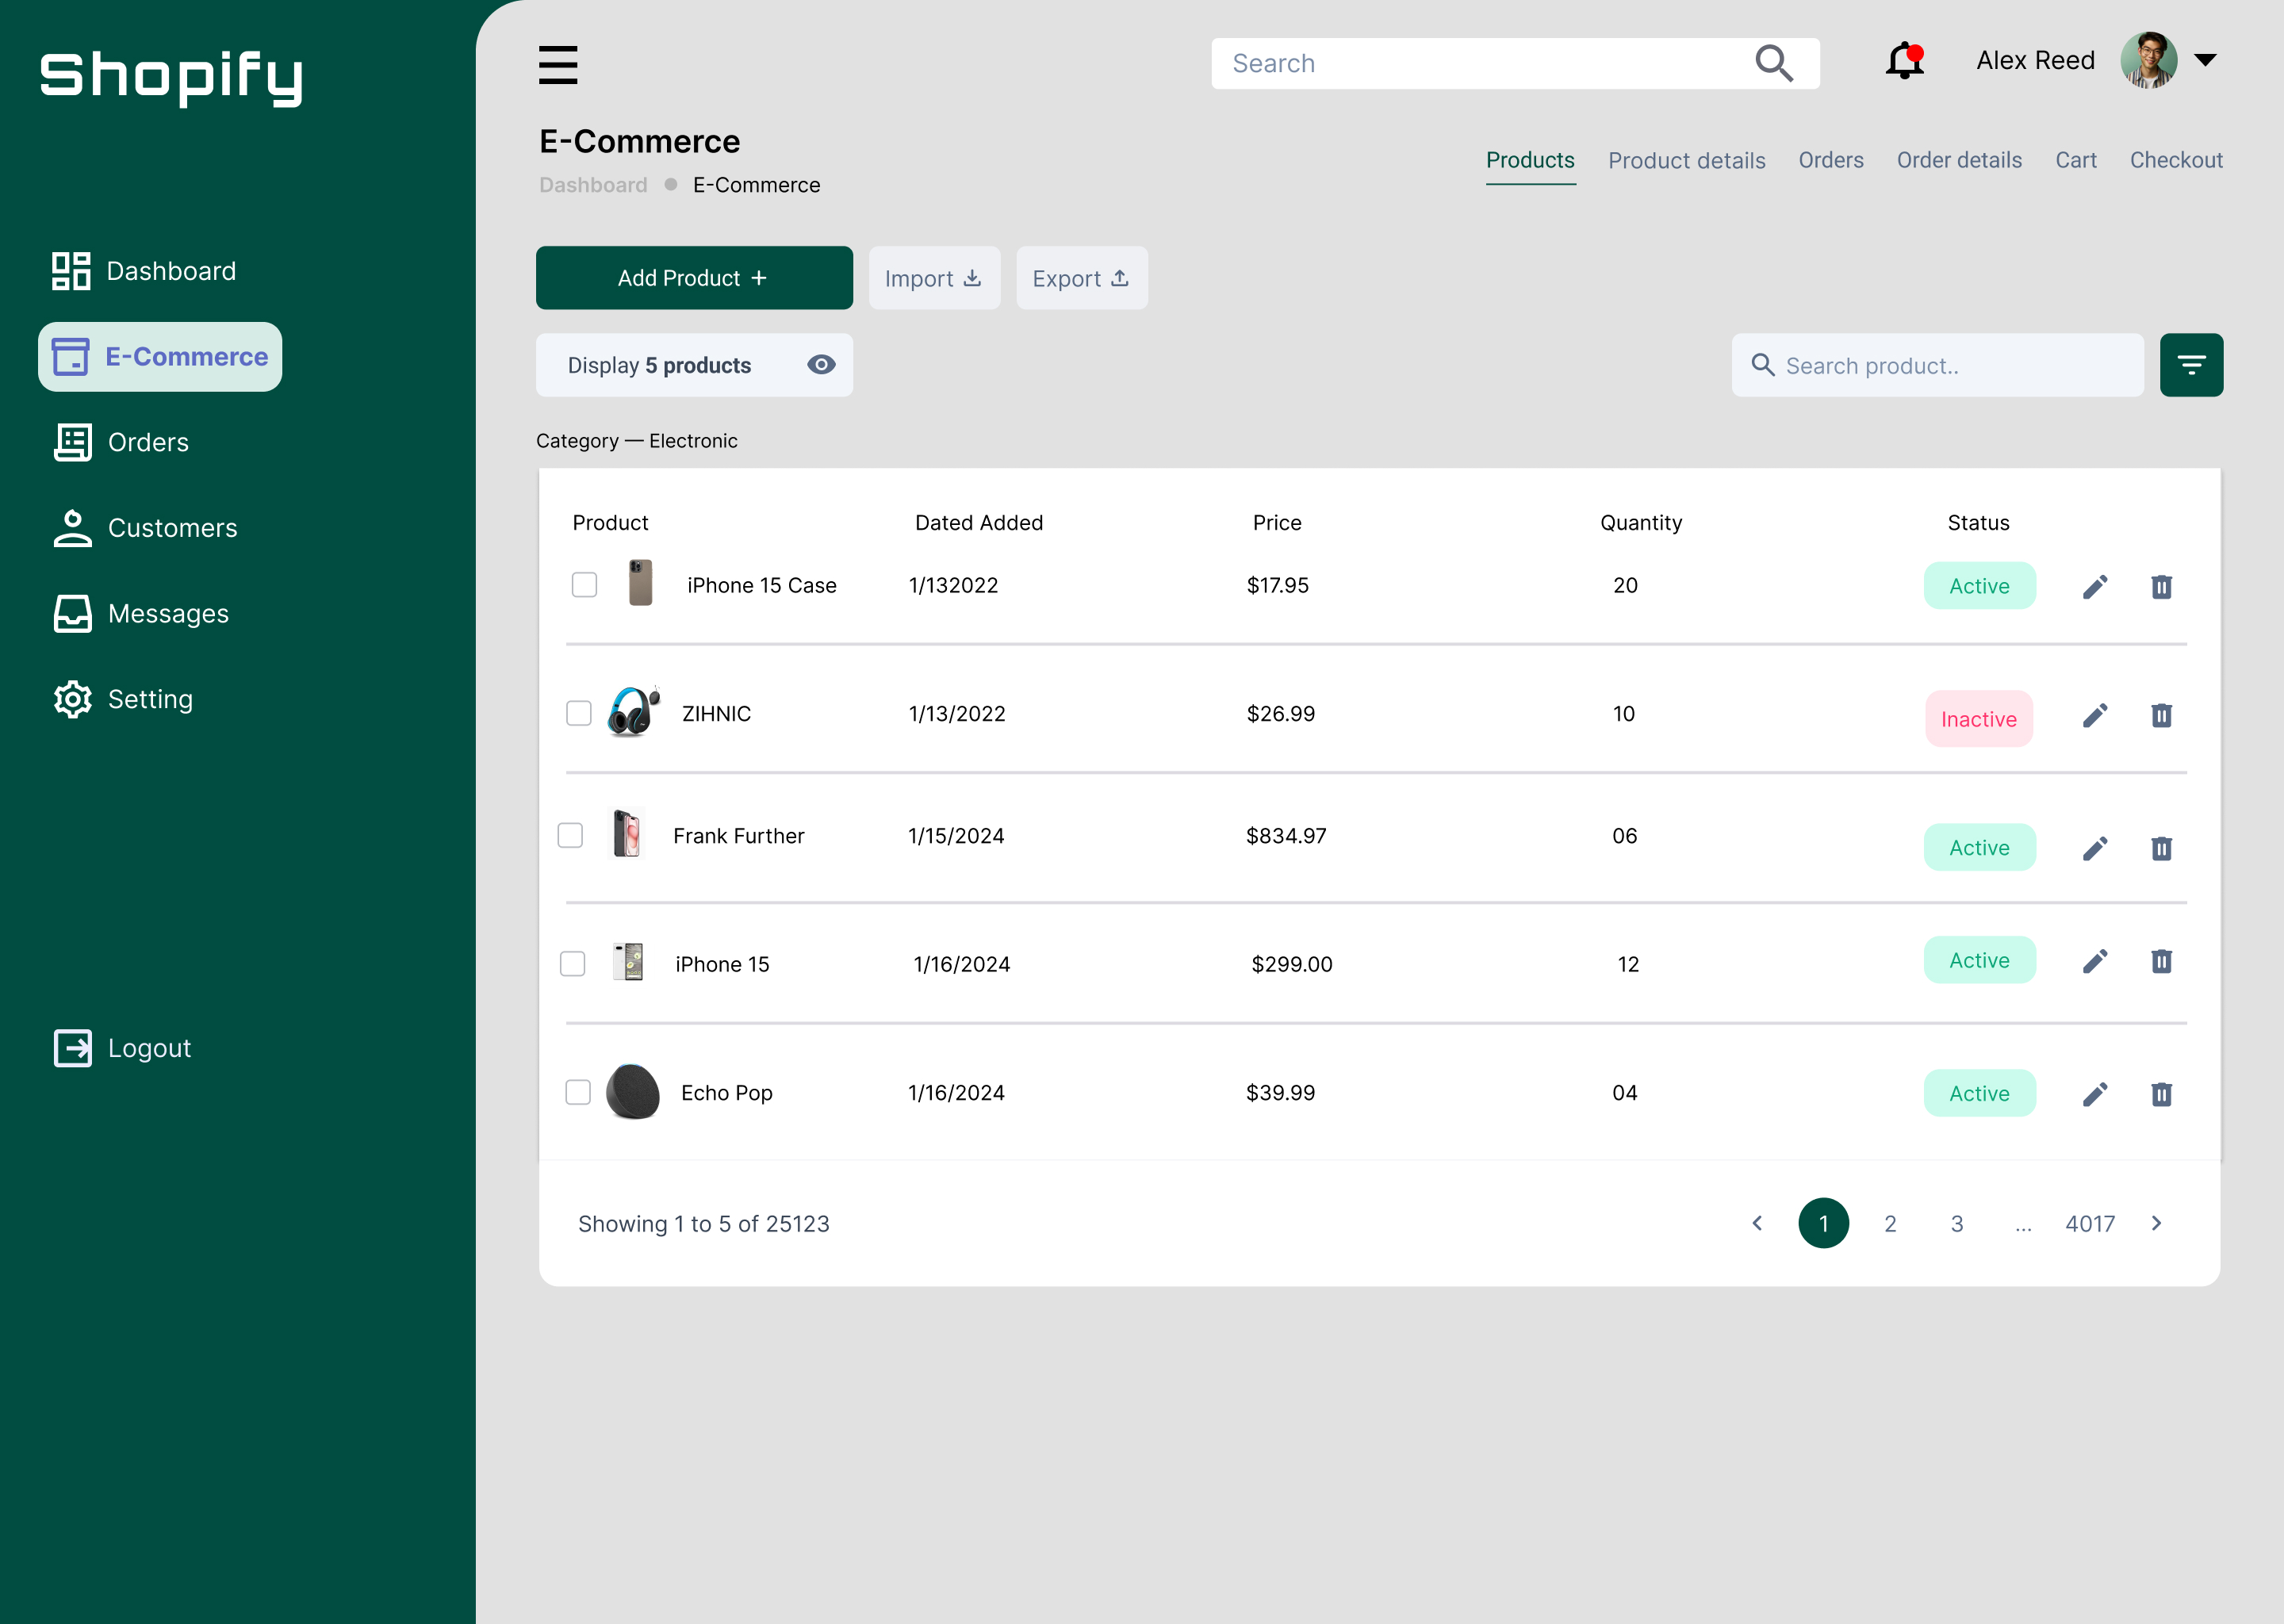Click the Dashboard breadcrumb link
Screen dimensions: 2284x1624
point(593,185)
